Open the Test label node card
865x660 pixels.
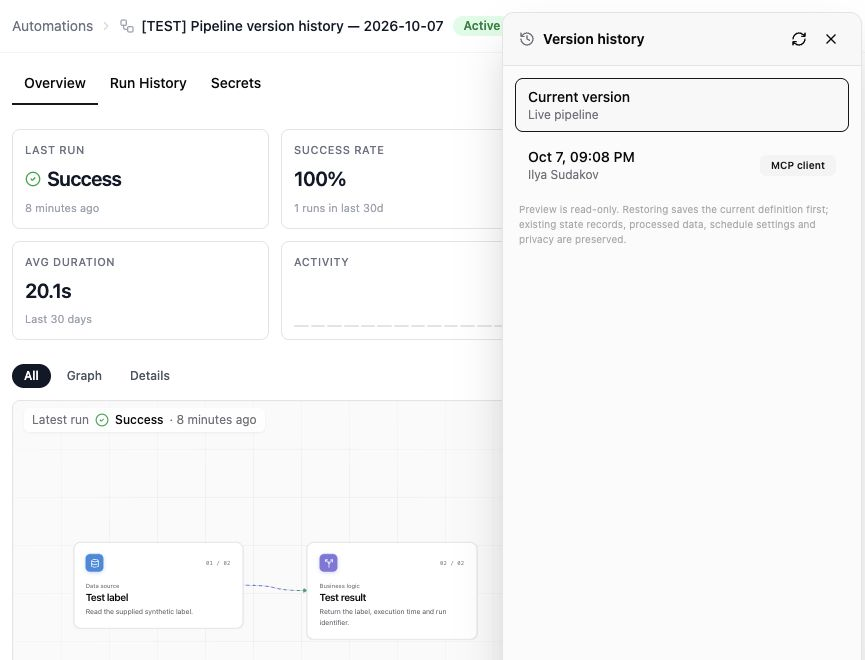[158, 586]
